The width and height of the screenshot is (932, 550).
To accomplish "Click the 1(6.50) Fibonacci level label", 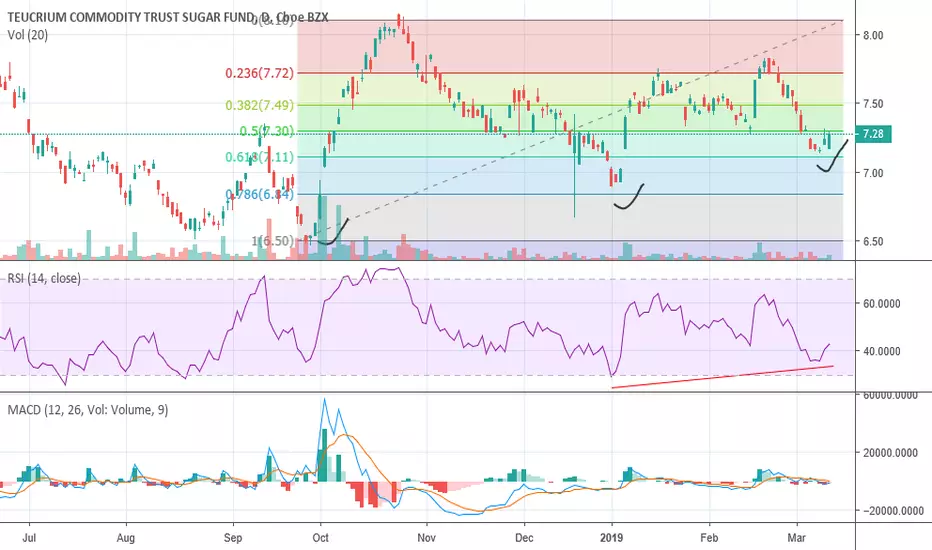I will click(x=273, y=241).
